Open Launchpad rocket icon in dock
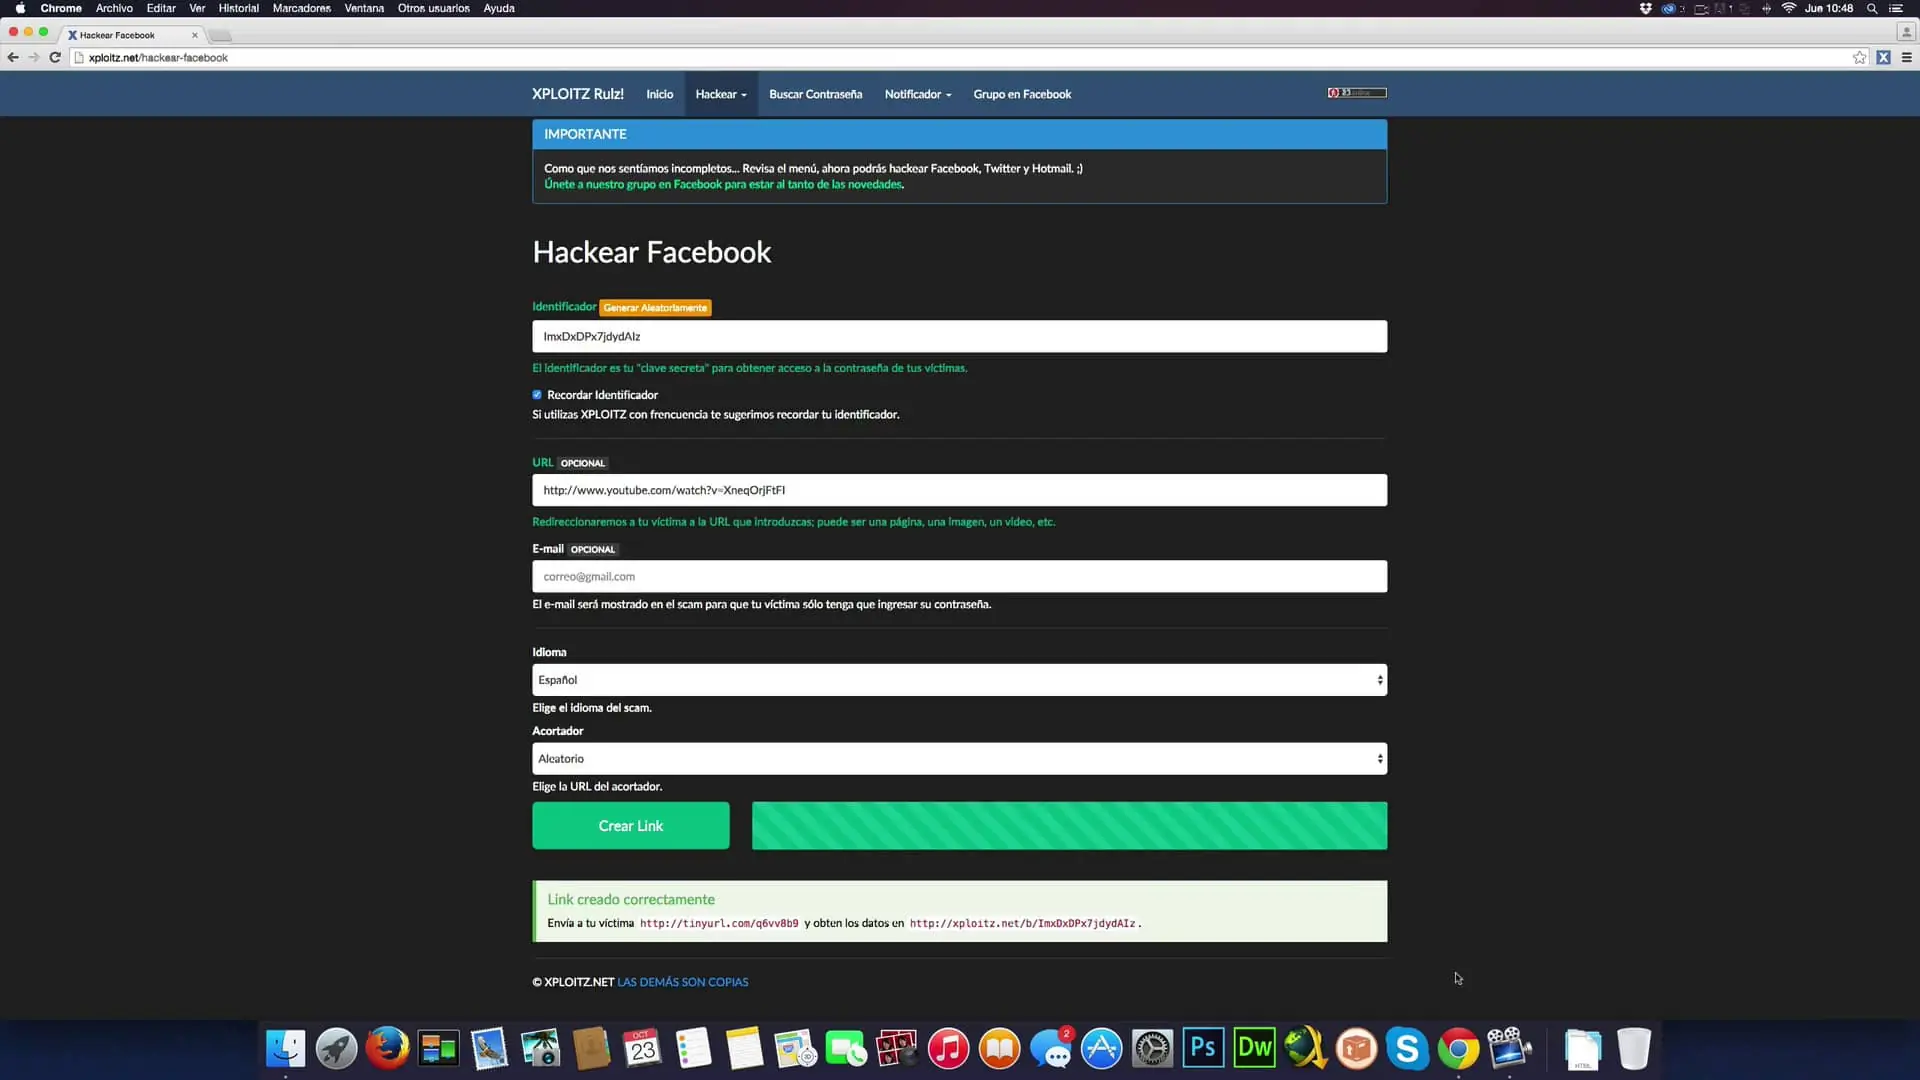The image size is (1920, 1080). [x=337, y=1048]
